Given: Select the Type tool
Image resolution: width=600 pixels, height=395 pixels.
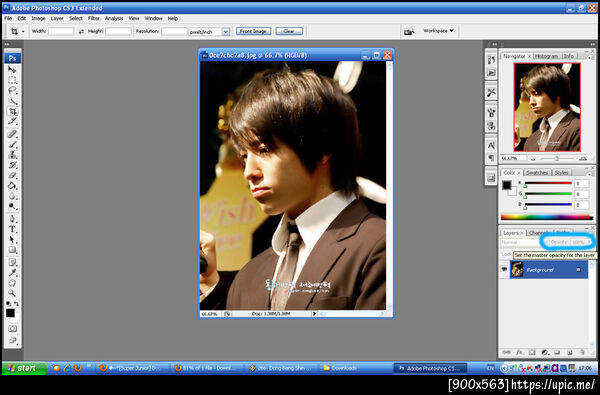Looking at the screenshot, I should point(12,229).
